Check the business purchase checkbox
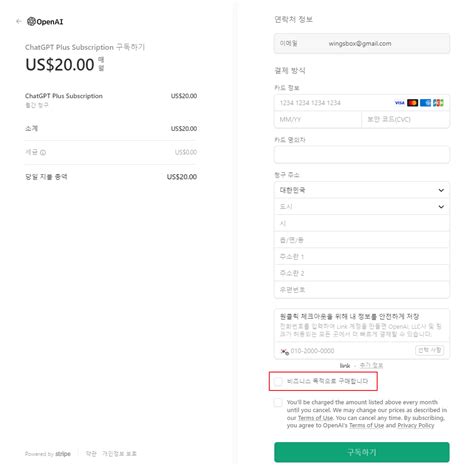Viewport: 474px width, 467px height. (x=278, y=381)
